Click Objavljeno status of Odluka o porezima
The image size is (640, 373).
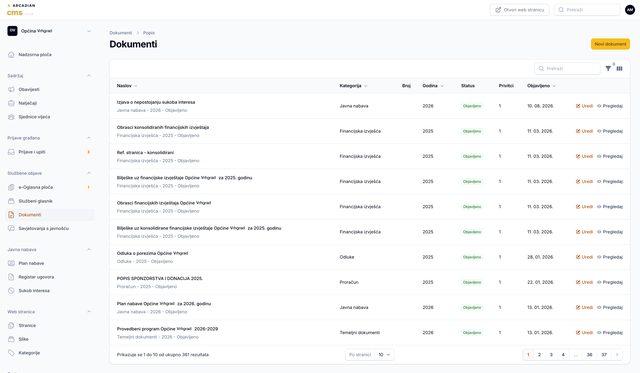[x=472, y=257]
